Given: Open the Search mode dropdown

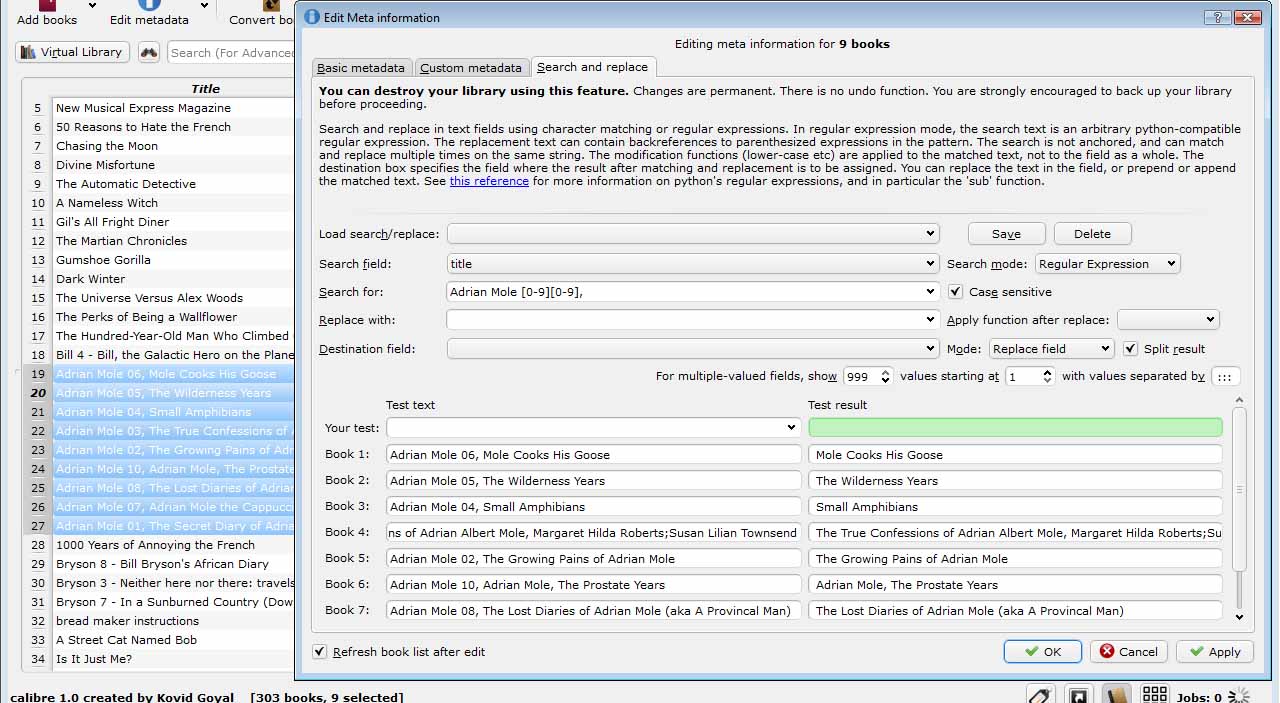Looking at the screenshot, I should (1107, 264).
